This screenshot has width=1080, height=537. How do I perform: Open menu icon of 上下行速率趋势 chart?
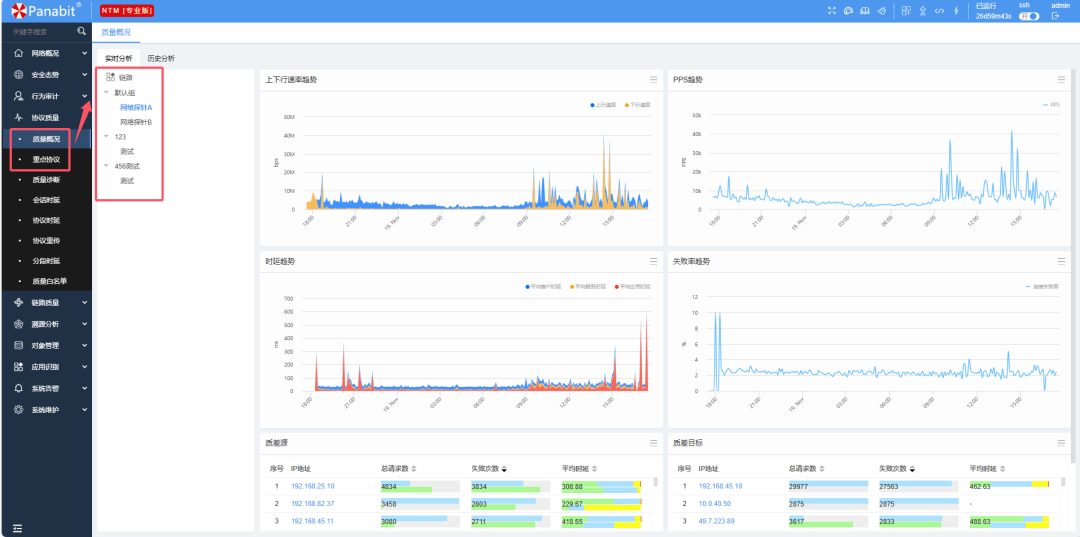pos(653,79)
